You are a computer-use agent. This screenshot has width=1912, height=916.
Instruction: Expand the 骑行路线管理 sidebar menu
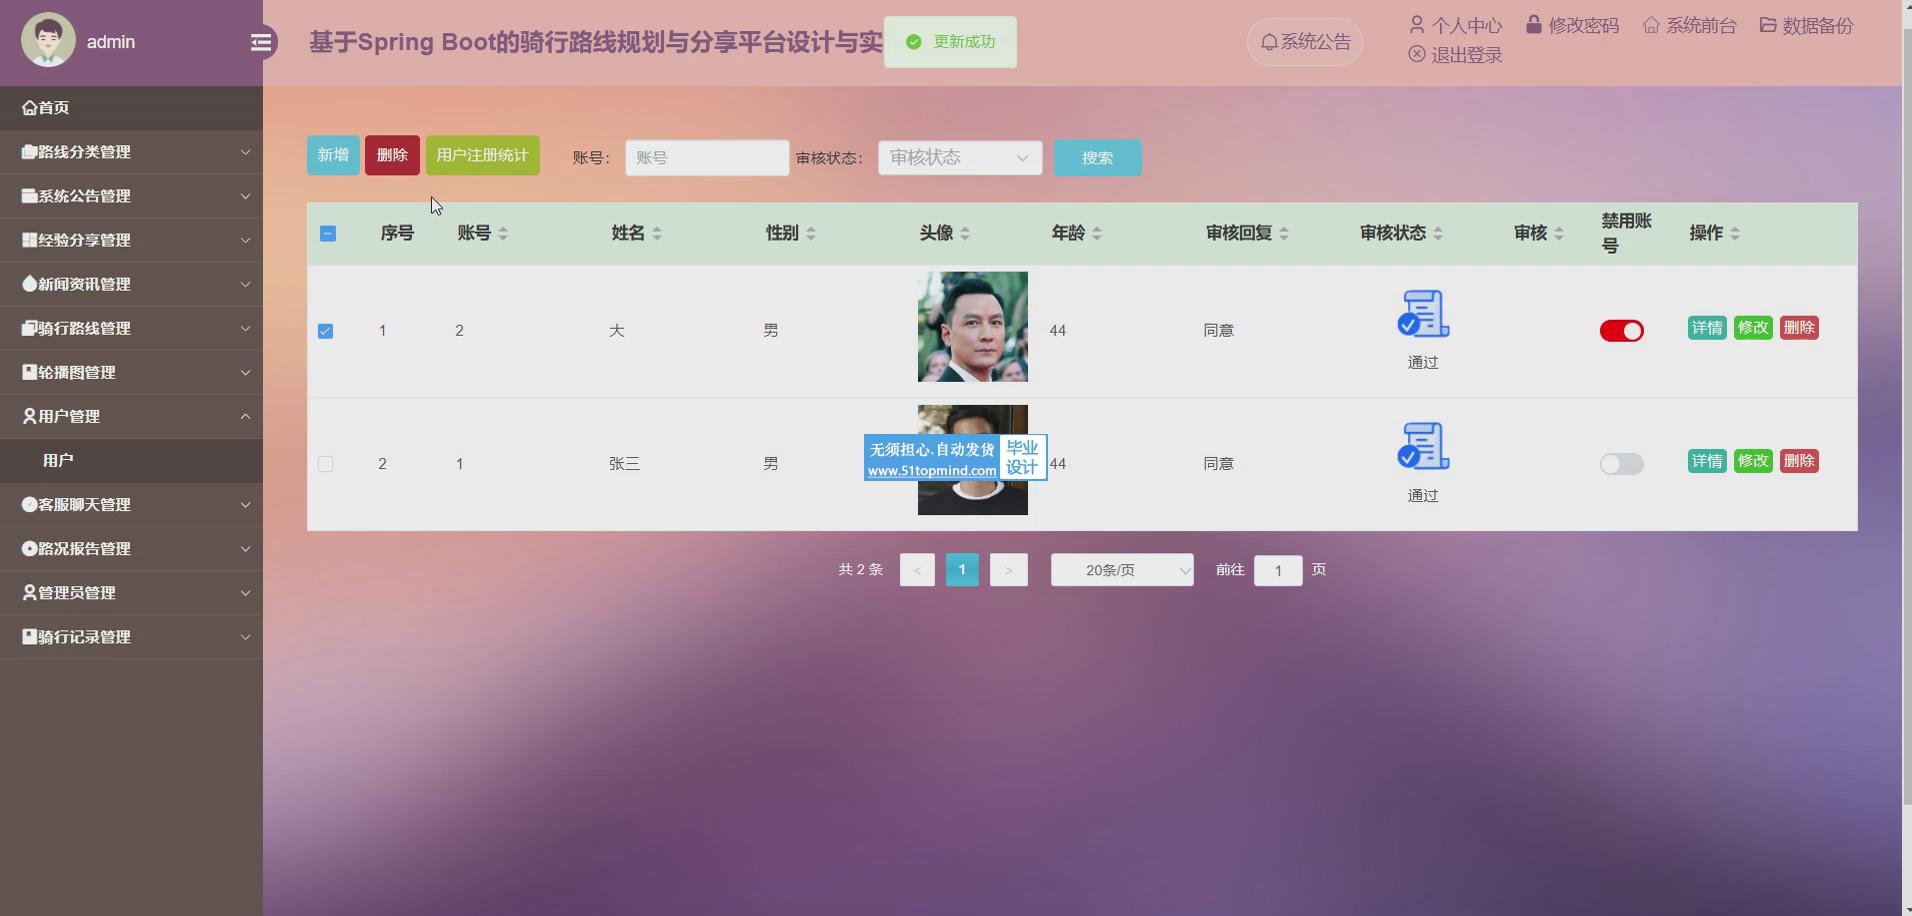tap(131, 328)
